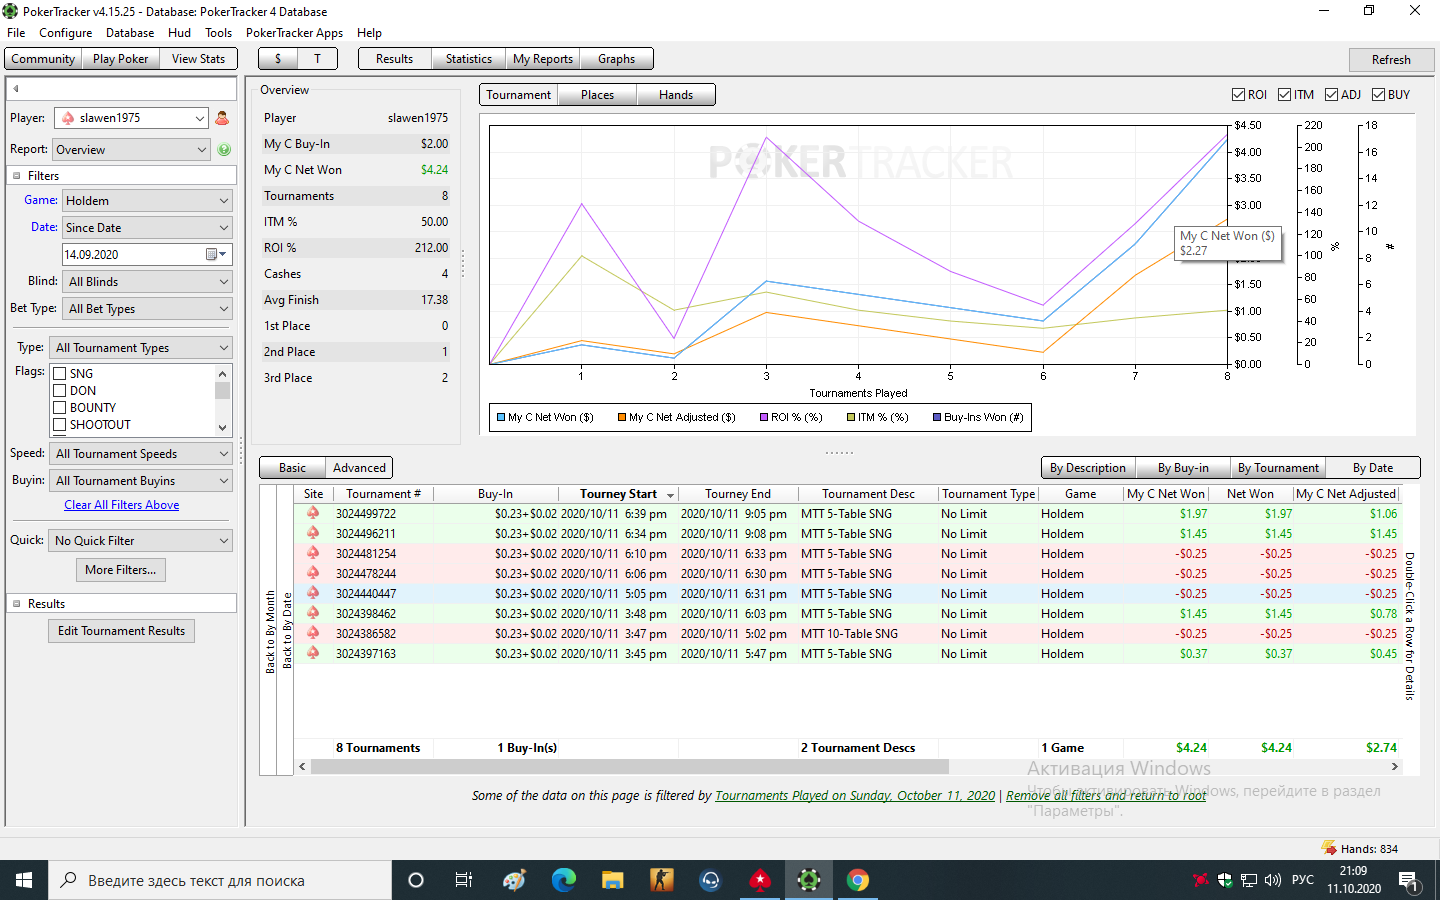Click the My C Net Adjusted orange swatch
1440x900 pixels.
click(x=622, y=418)
